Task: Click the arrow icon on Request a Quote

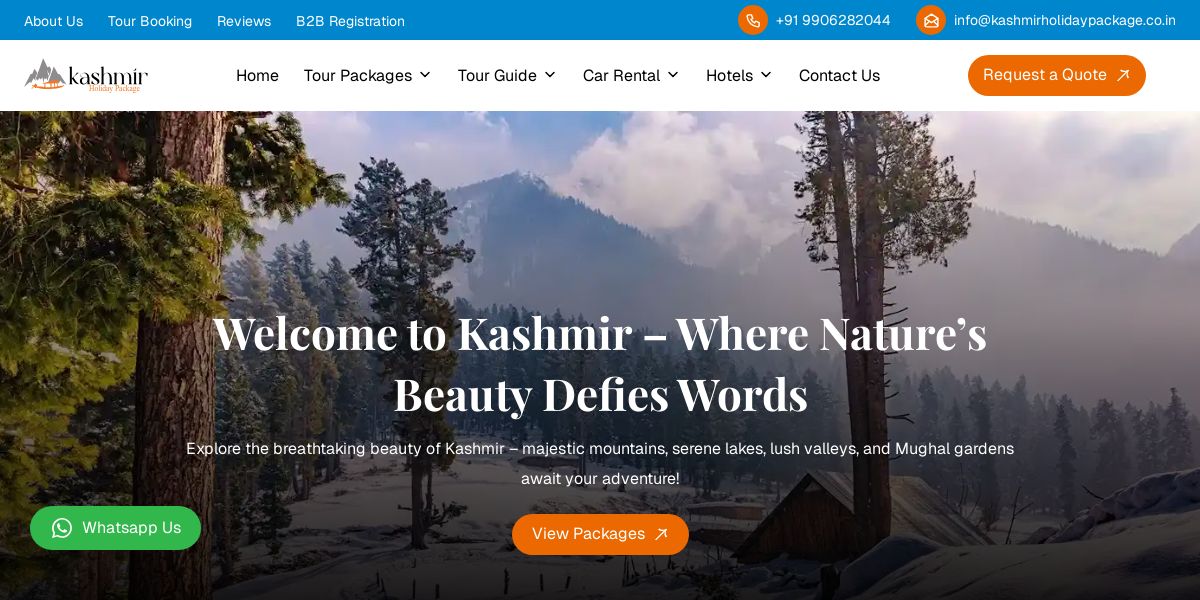Action: coord(1123,75)
